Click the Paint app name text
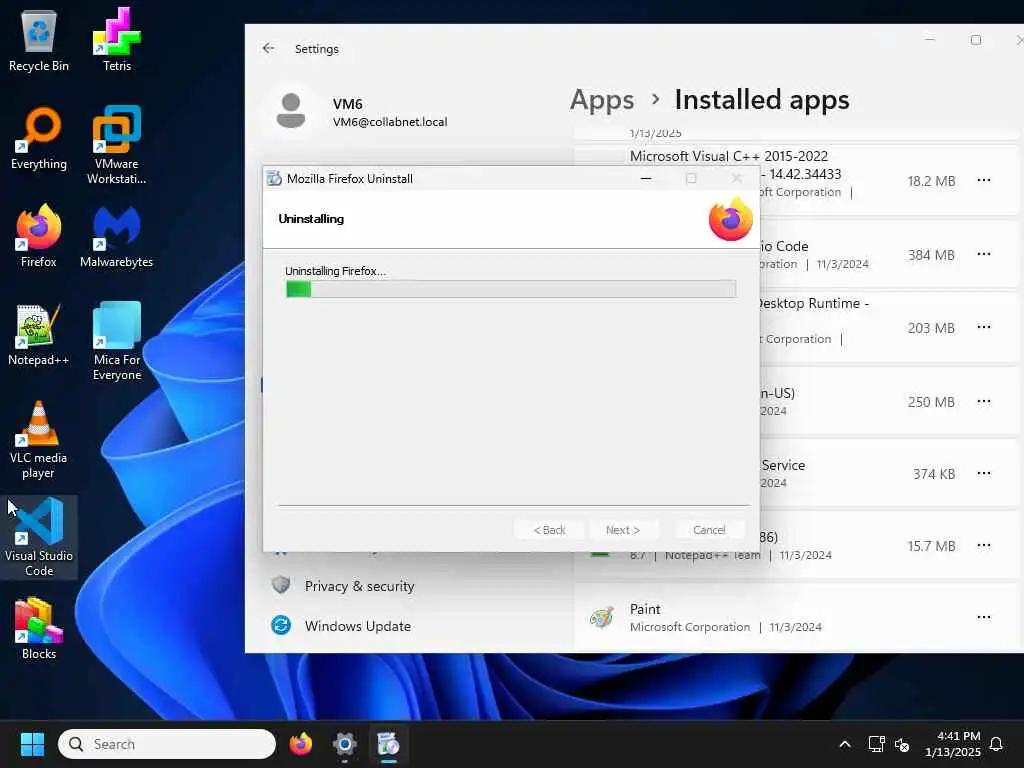Image resolution: width=1024 pixels, height=768 pixels. pos(645,609)
